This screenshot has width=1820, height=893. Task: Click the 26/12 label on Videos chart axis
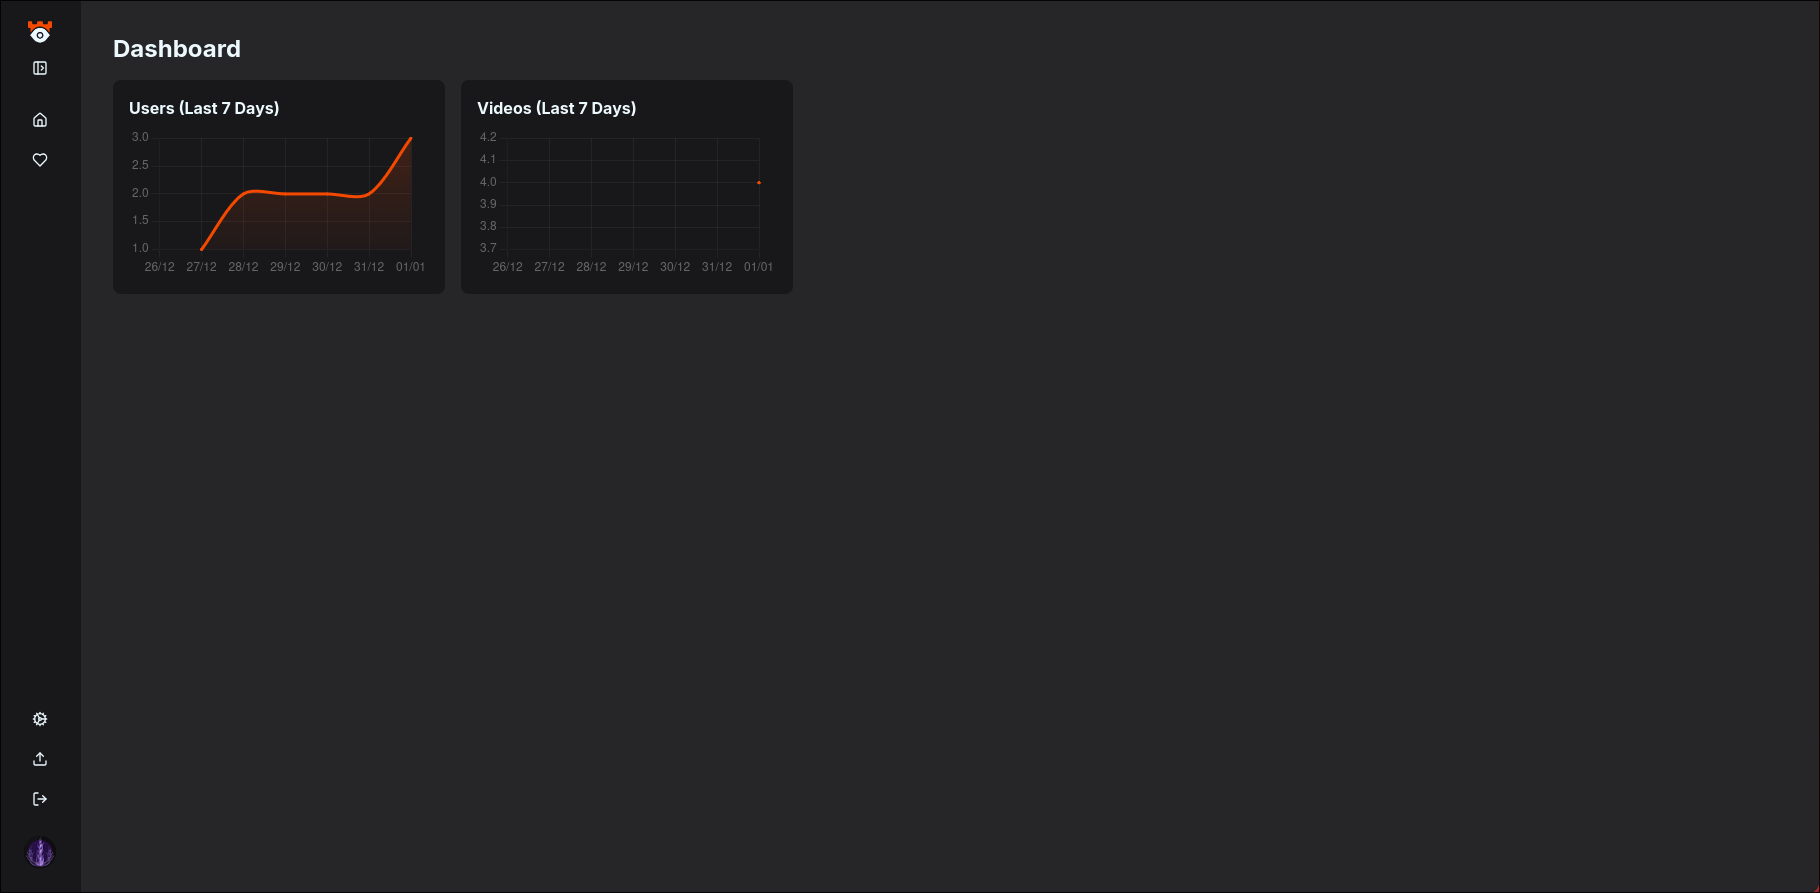pos(507,267)
